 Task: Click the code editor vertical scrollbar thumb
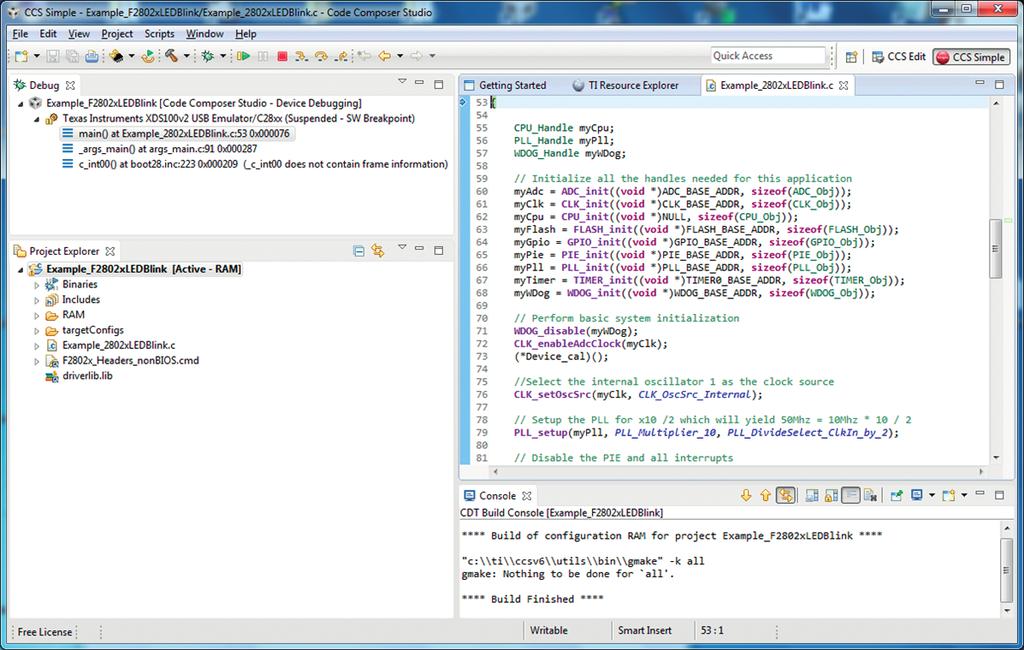(x=995, y=249)
